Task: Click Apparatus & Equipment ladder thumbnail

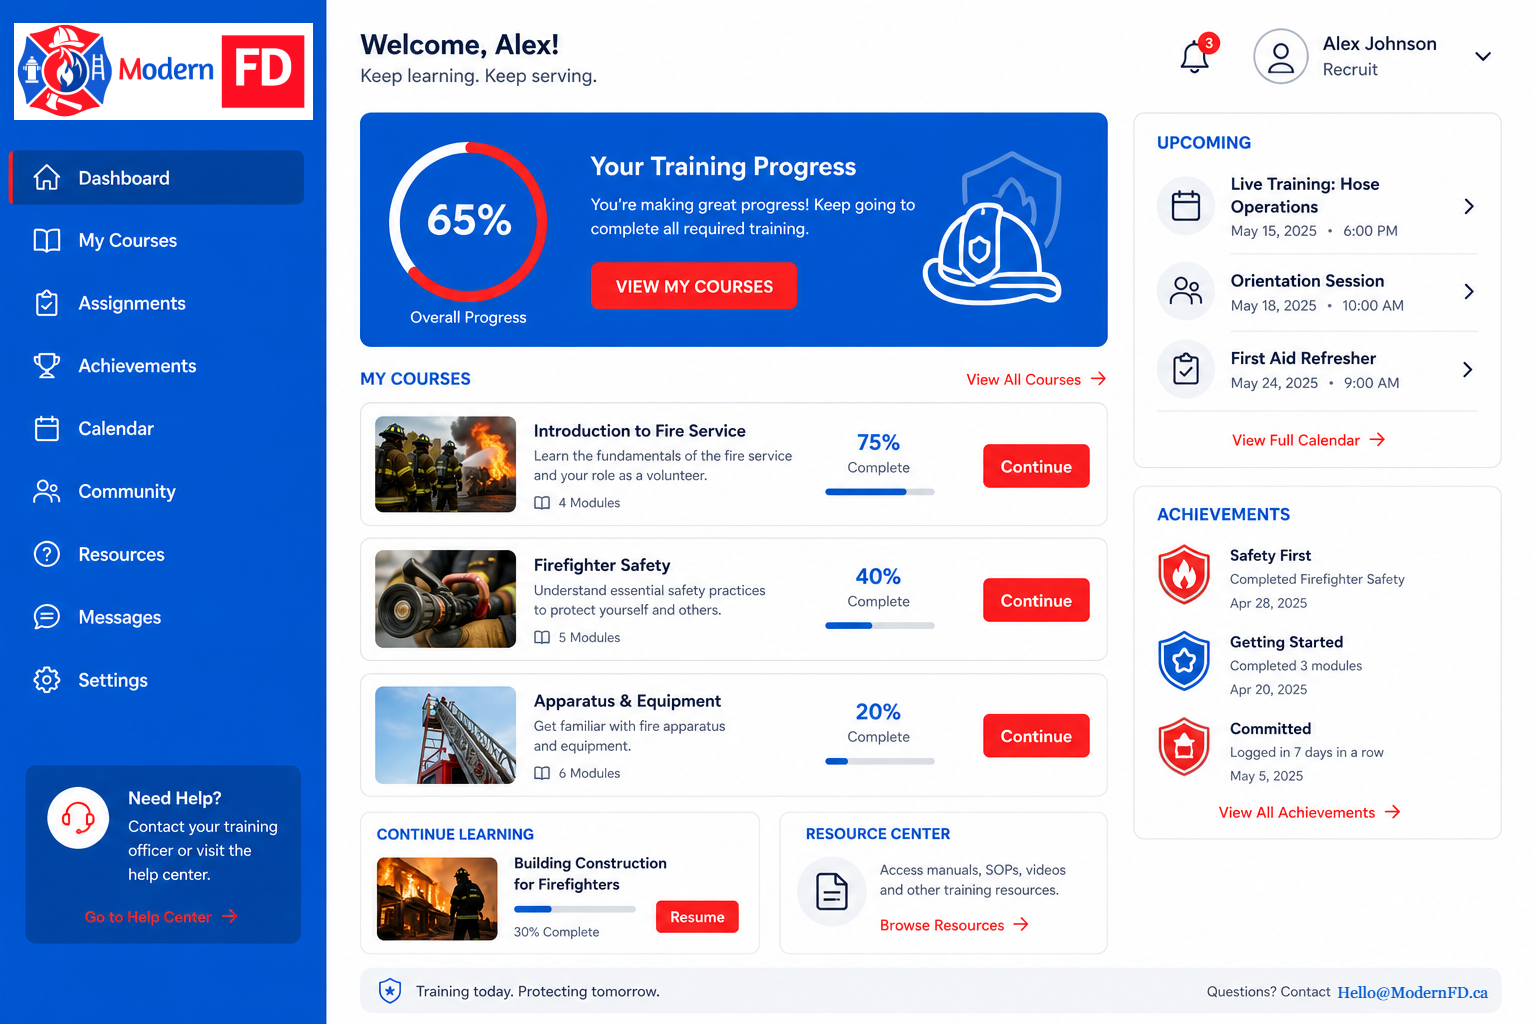Action: pyautogui.click(x=445, y=735)
